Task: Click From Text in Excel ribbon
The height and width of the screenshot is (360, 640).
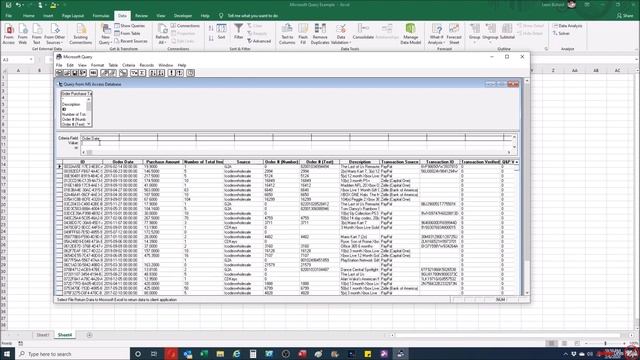Action: [37, 34]
